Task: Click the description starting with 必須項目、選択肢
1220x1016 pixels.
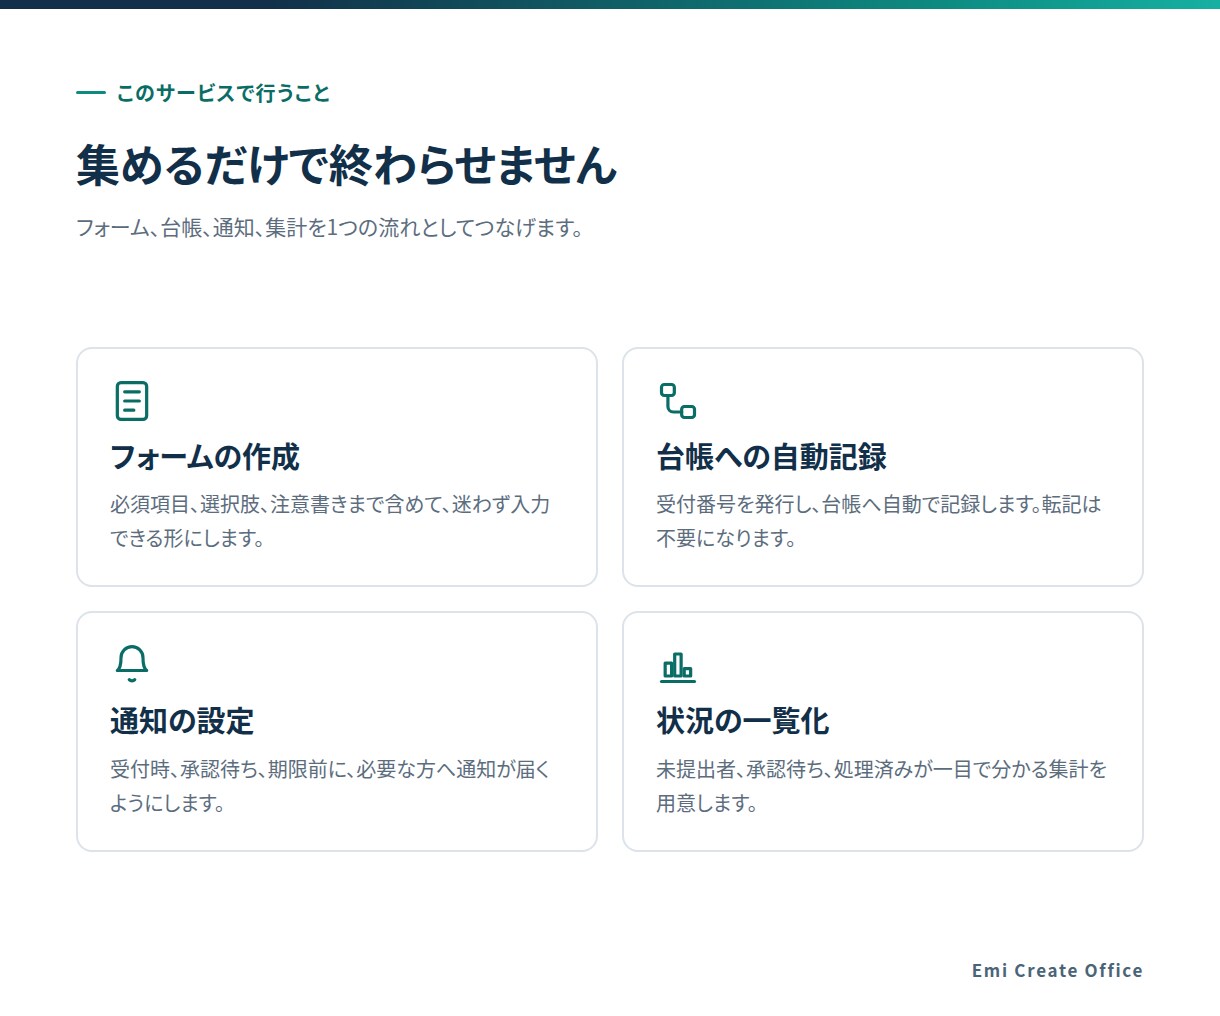Action: 330,521
